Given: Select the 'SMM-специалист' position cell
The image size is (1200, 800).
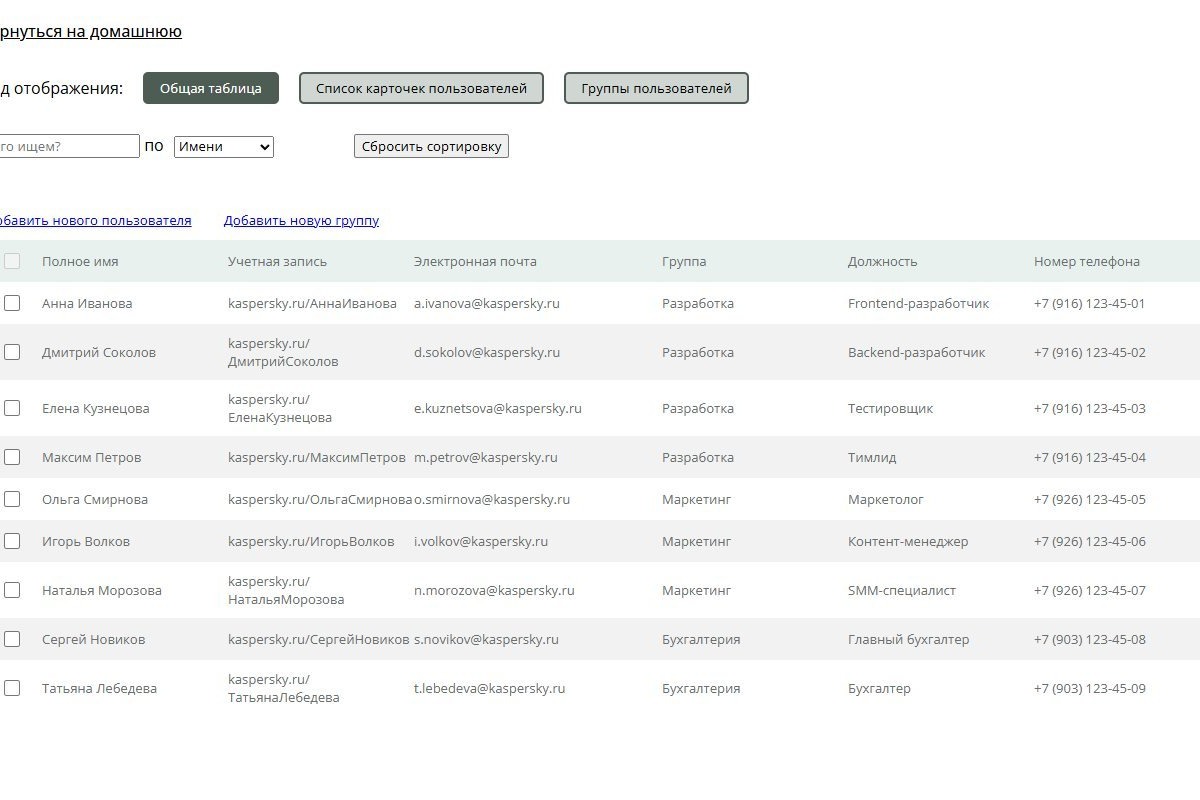Looking at the screenshot, I should (902, 590).
